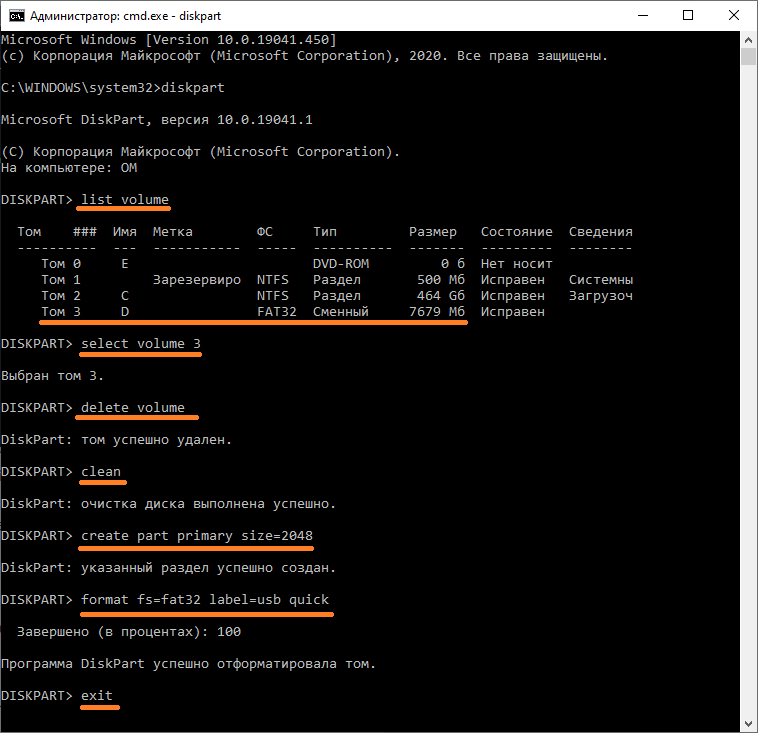
Task: Click 'Сведения' column header
Action: (x=601, y=232)
